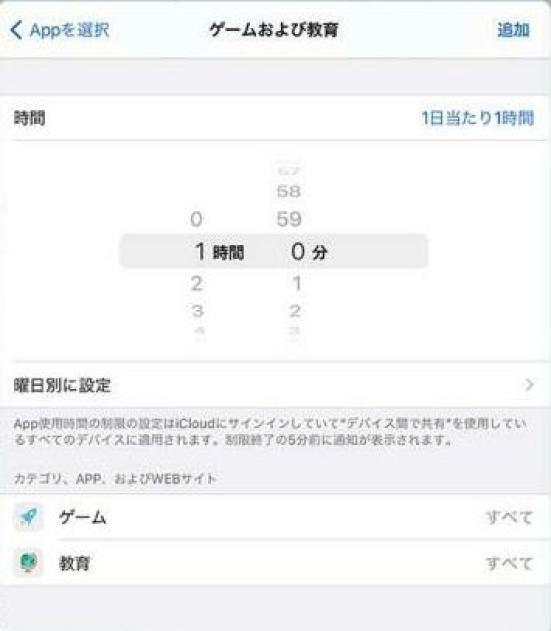The image size is (551, 631).
Task: Select 2 in the hours picker wheel
Action: coord(196,284)
